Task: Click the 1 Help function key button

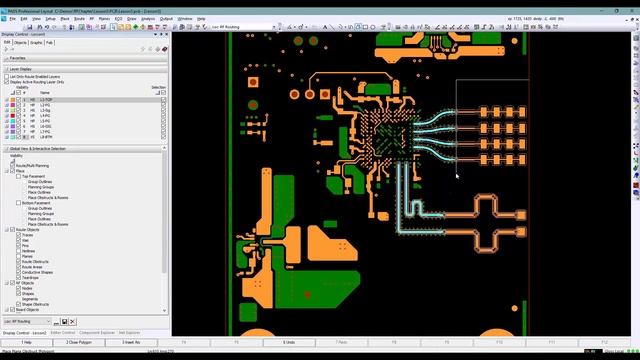Action: pos(27,342)
